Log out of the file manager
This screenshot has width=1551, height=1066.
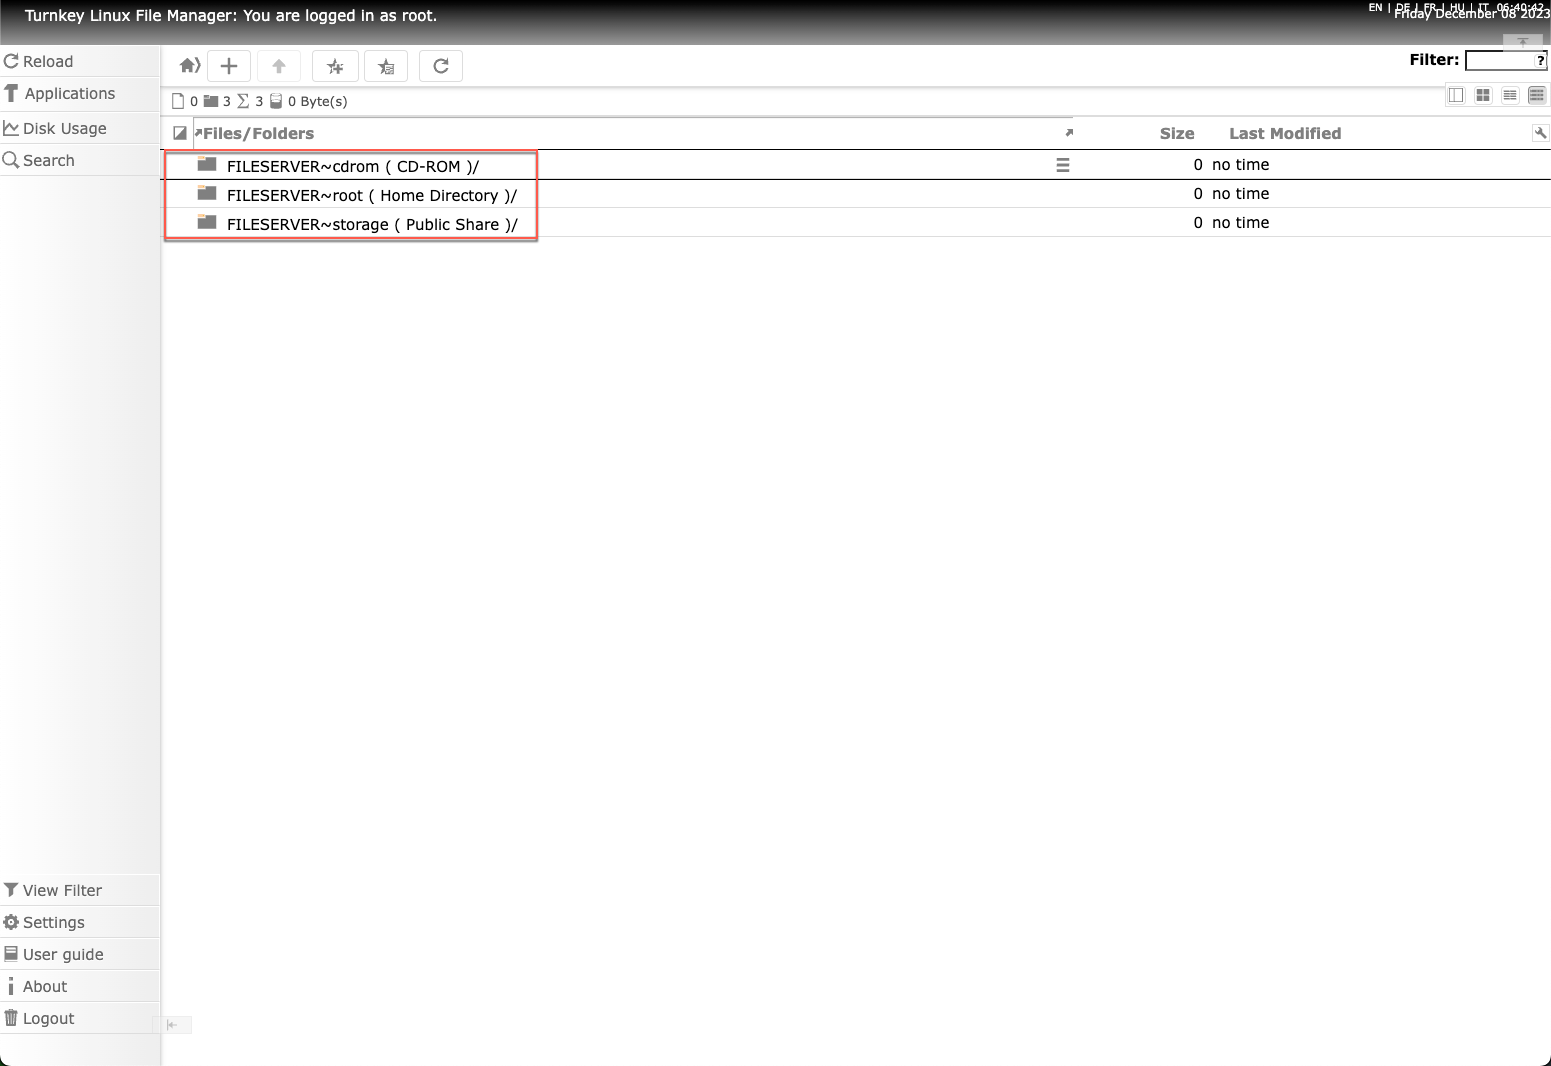(48, 1018)
